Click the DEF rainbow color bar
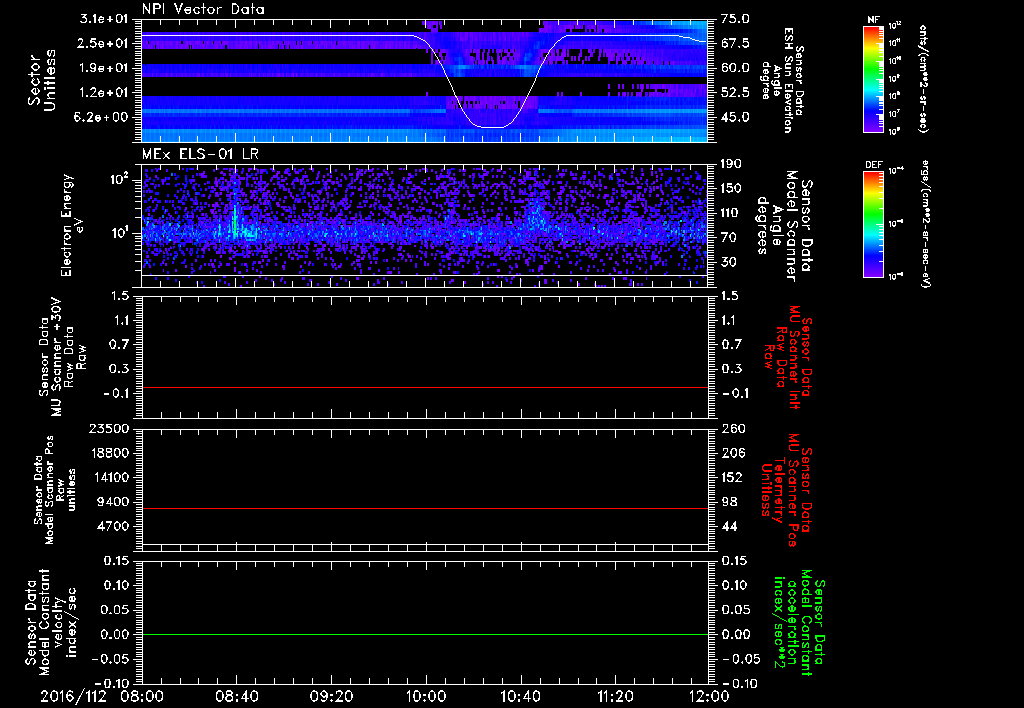 pos(874,223)
